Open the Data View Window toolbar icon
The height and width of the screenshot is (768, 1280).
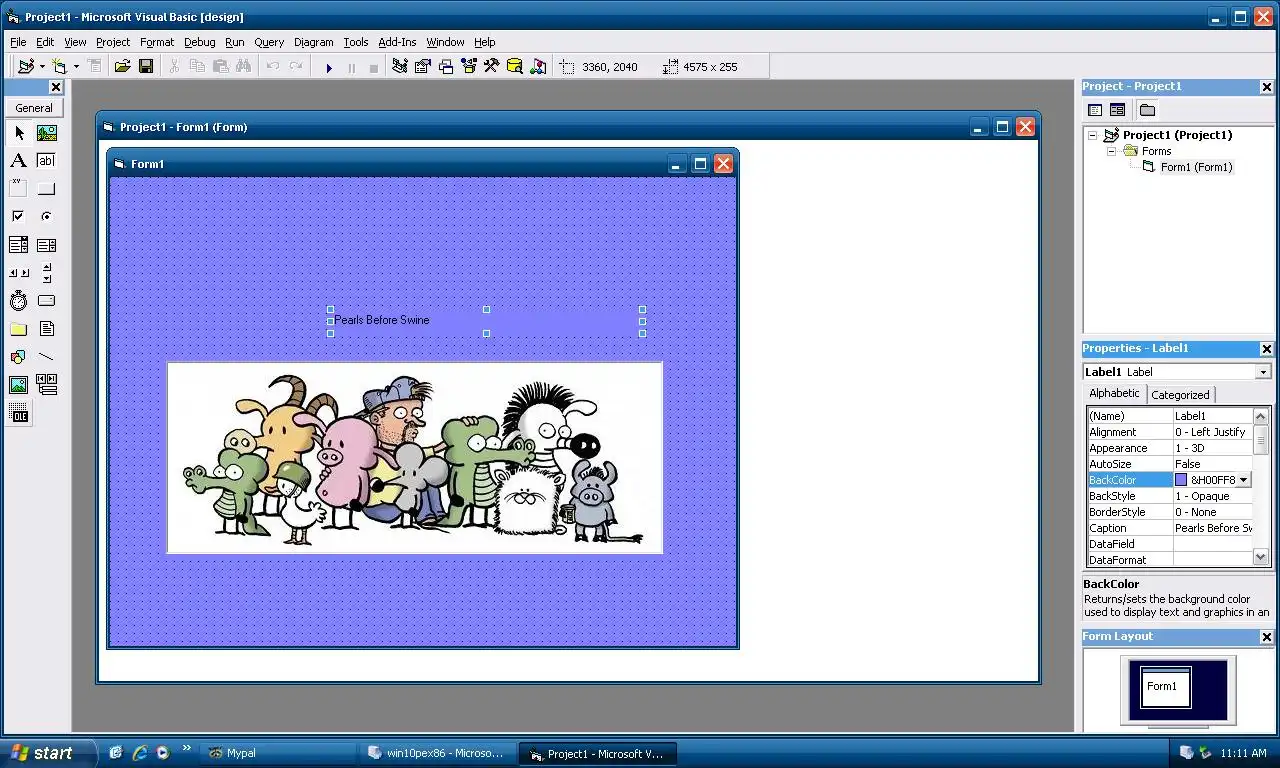[x=515, y=67]
